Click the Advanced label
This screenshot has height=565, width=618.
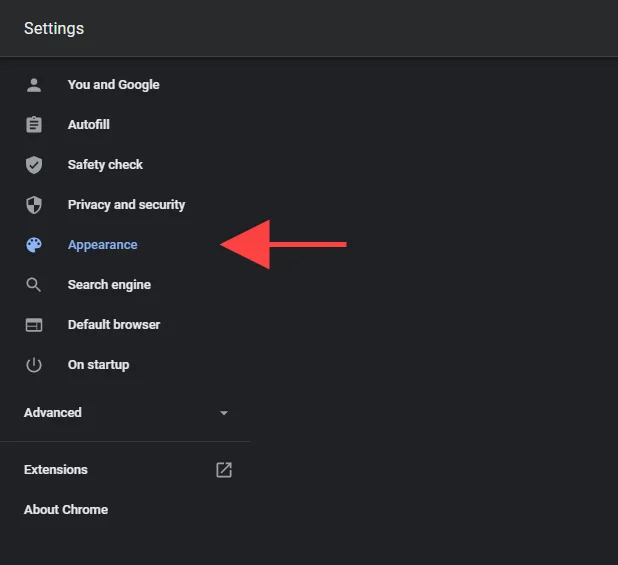click(x=53, y=413)
